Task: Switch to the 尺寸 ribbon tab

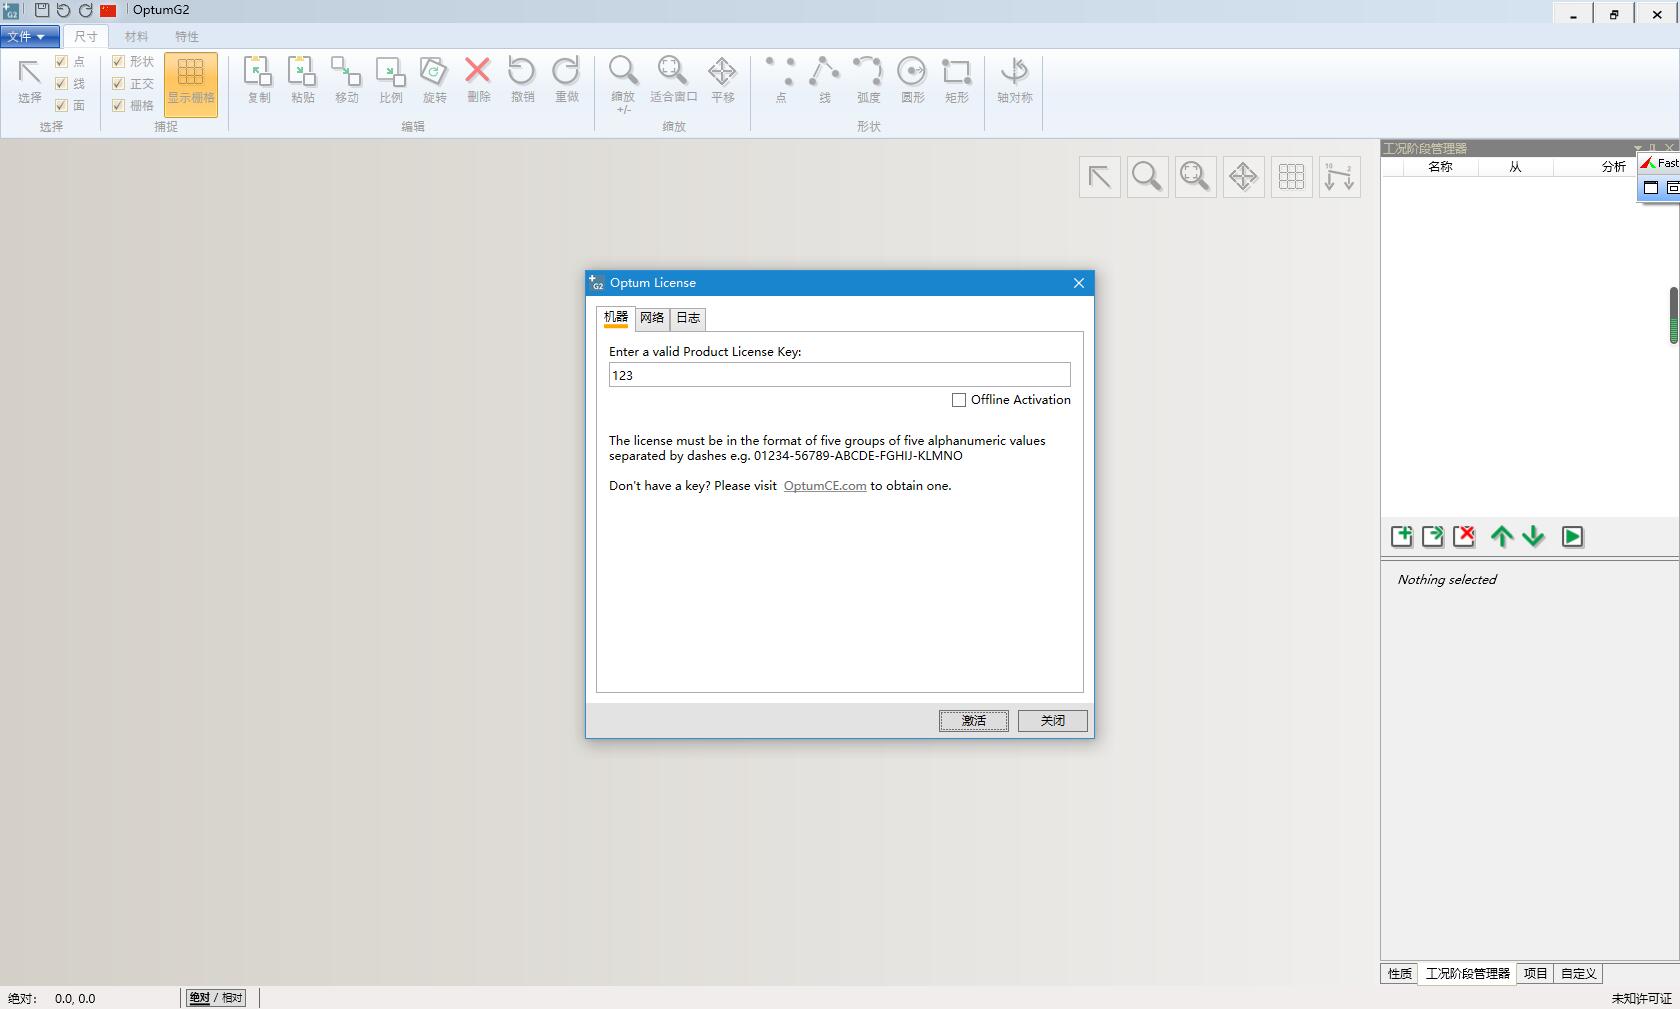Action: 86,36
